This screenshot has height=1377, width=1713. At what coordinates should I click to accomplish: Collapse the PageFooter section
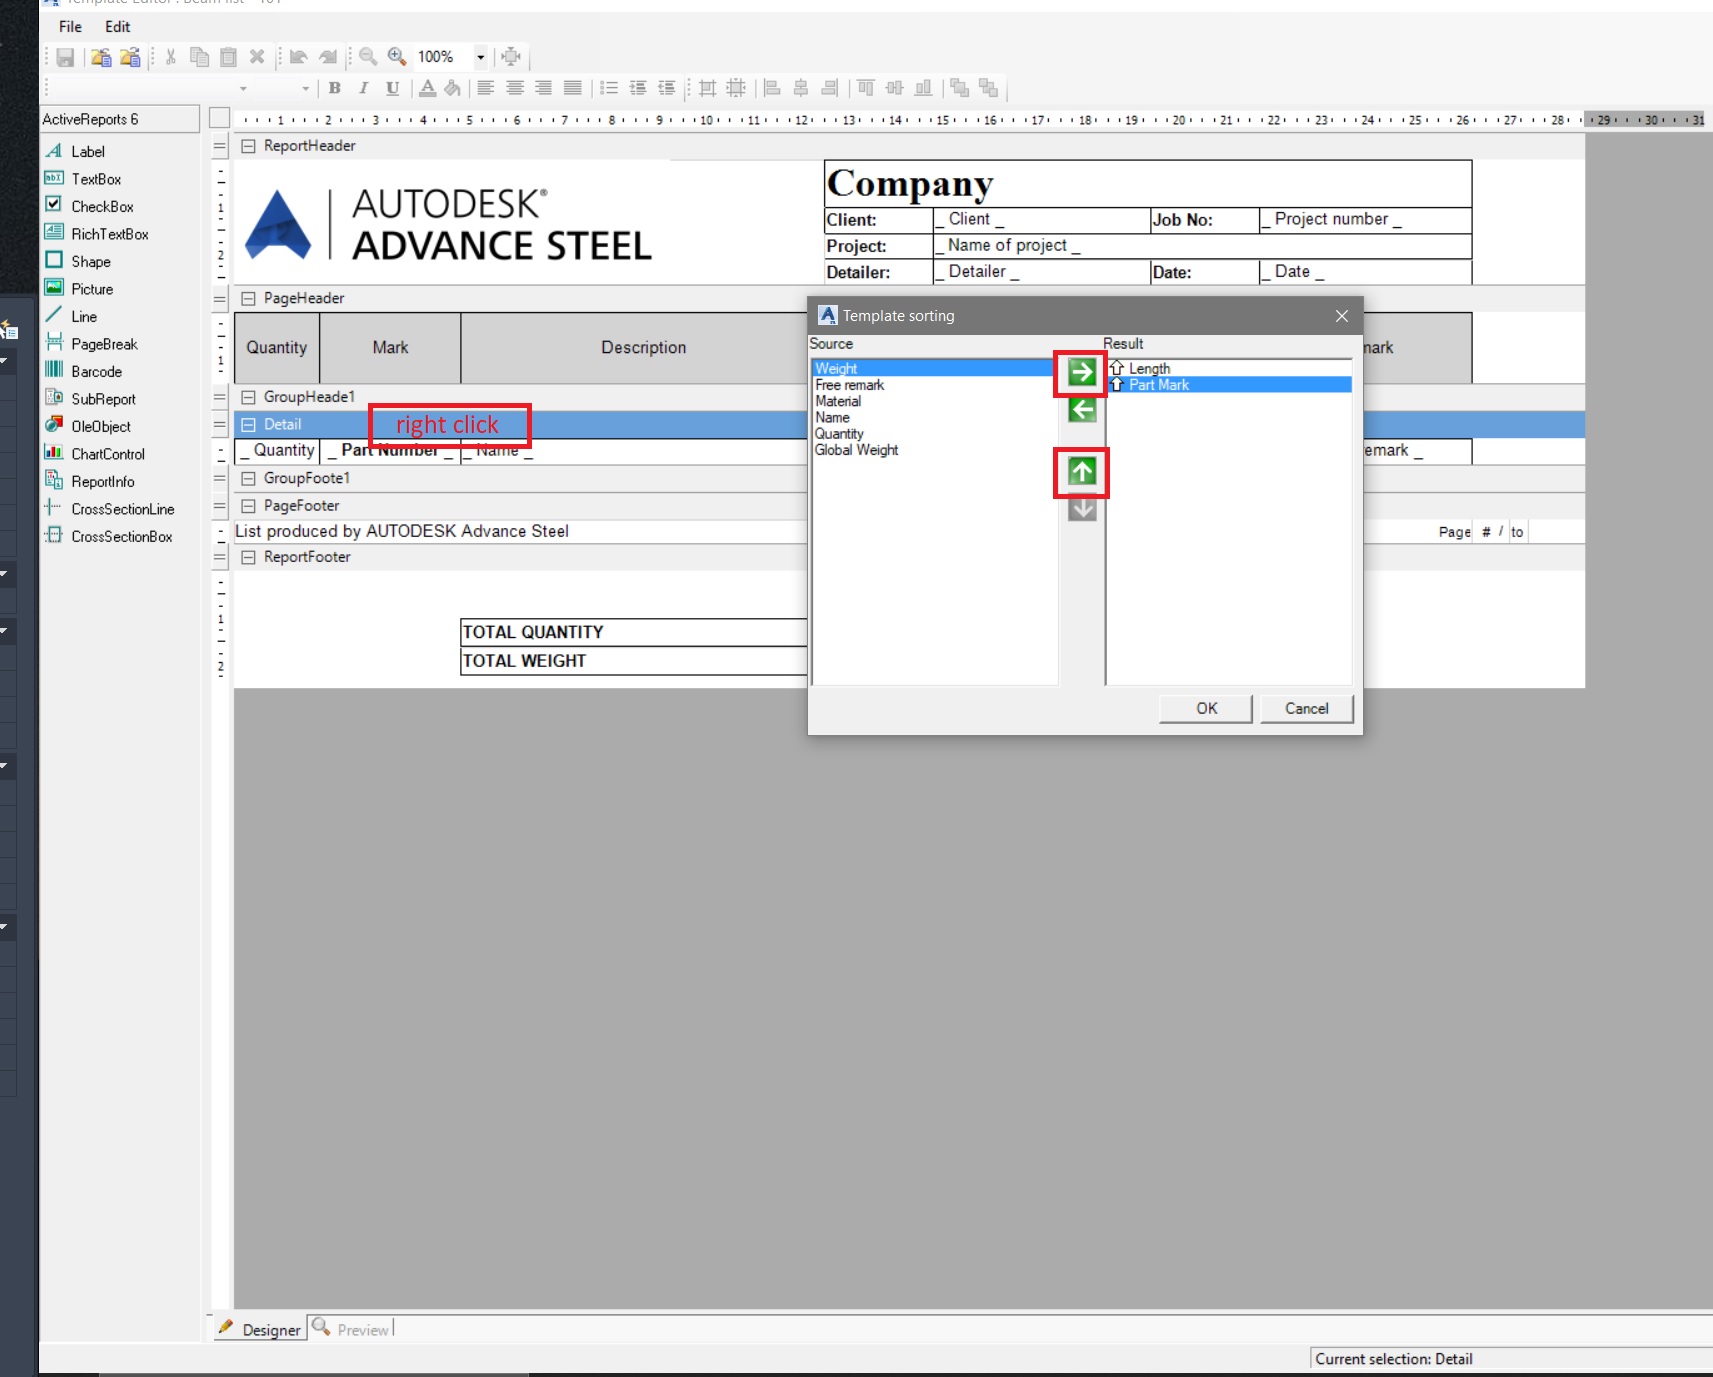pos(248,506)
